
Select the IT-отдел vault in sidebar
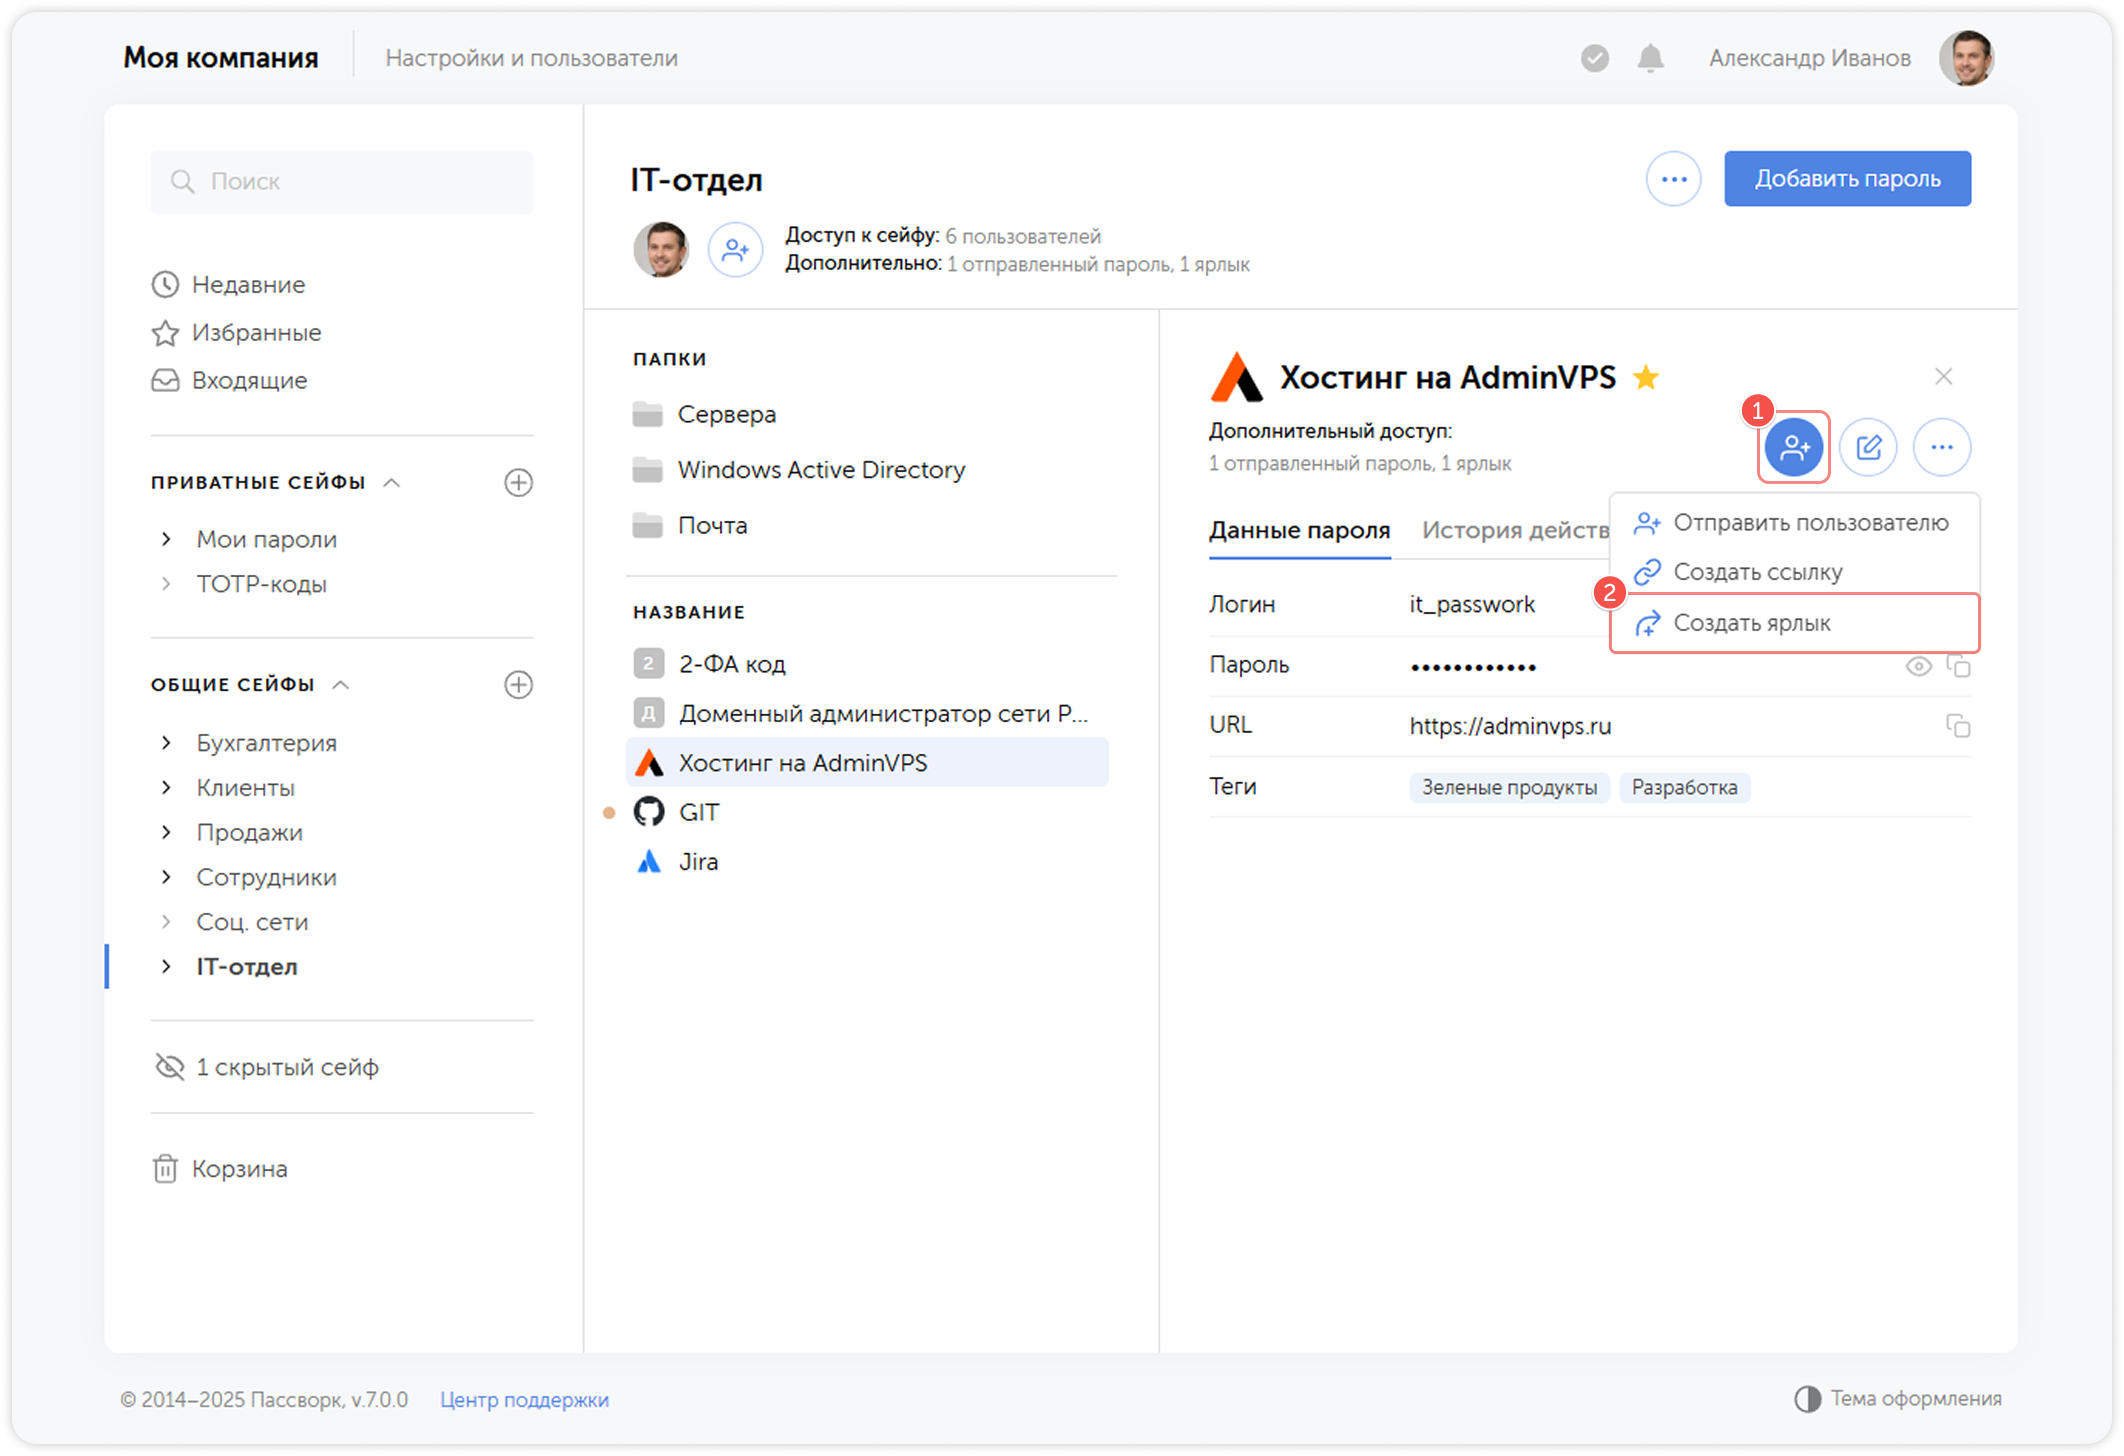coord(247,967)
